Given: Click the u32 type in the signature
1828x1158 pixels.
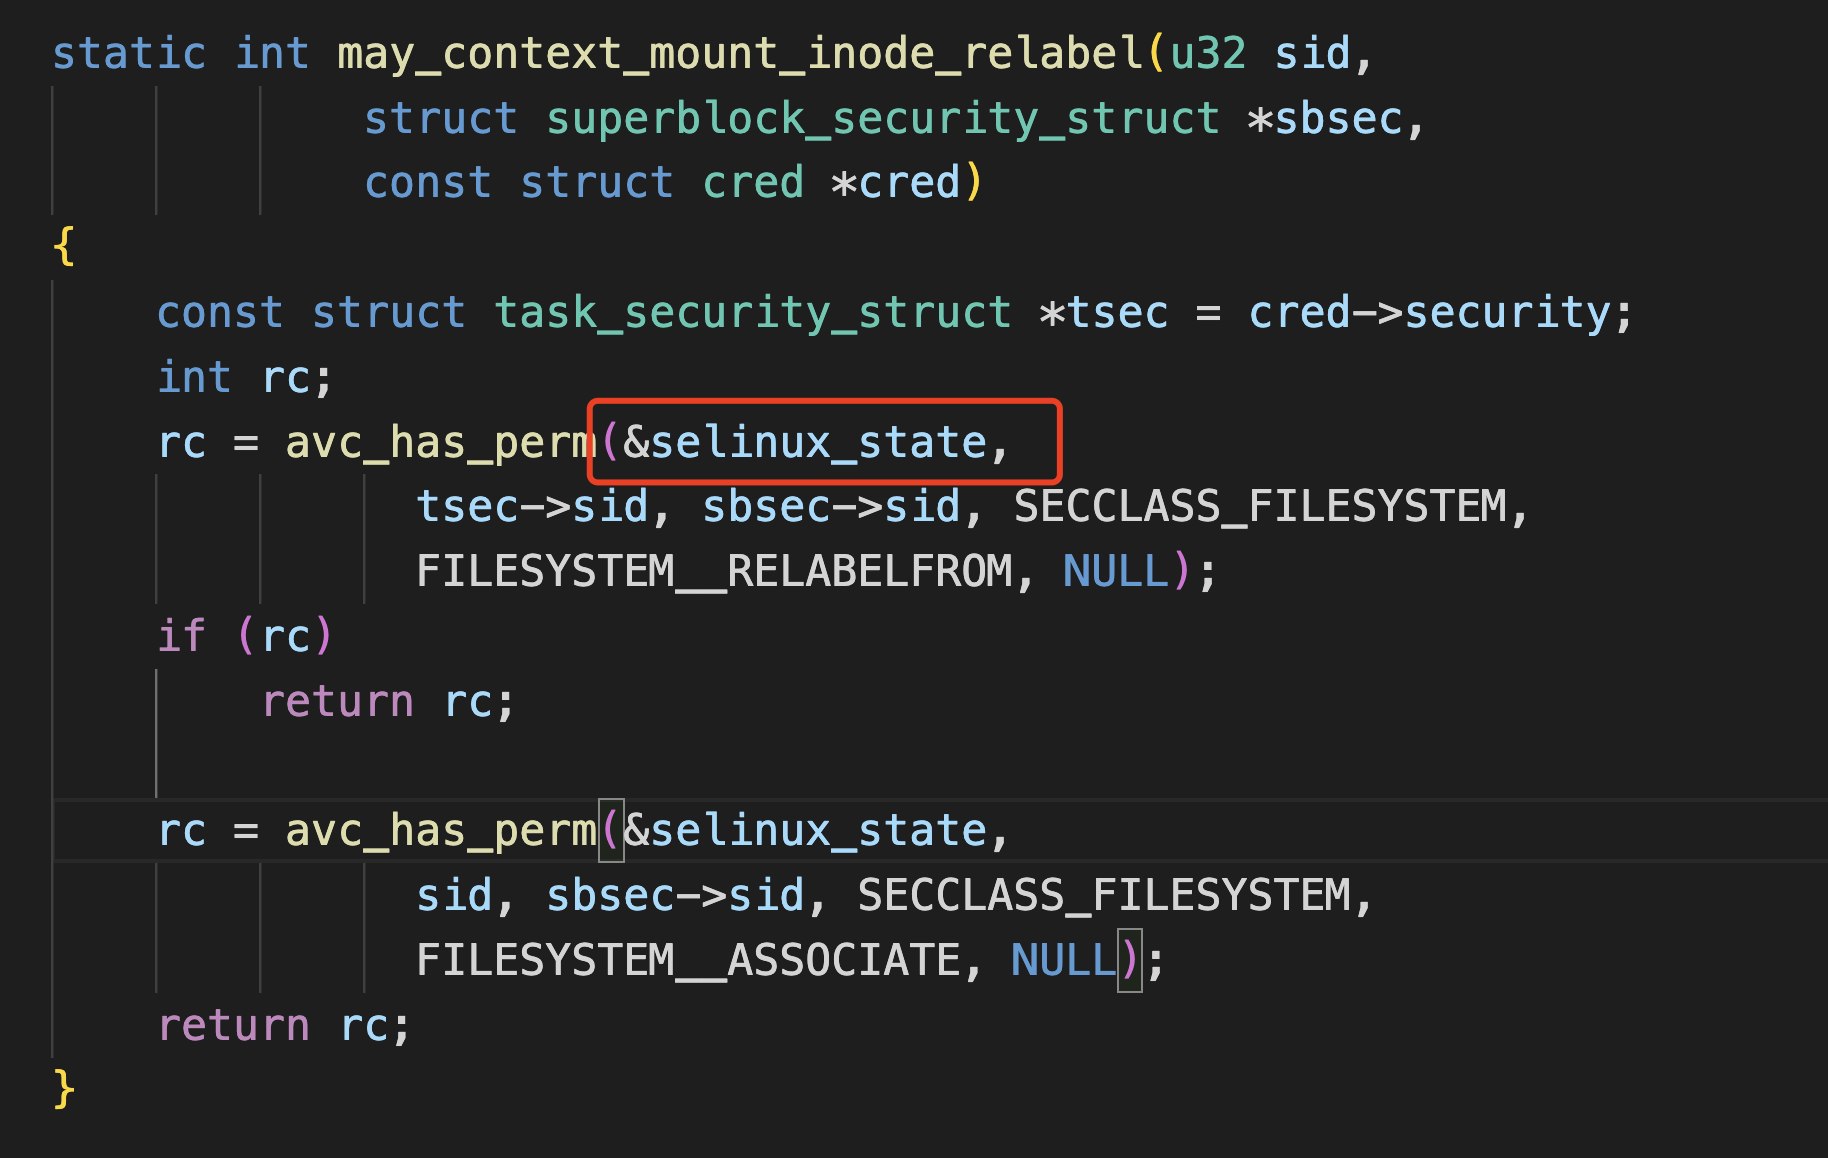Looking at the screenshot, I should 1208,54.
